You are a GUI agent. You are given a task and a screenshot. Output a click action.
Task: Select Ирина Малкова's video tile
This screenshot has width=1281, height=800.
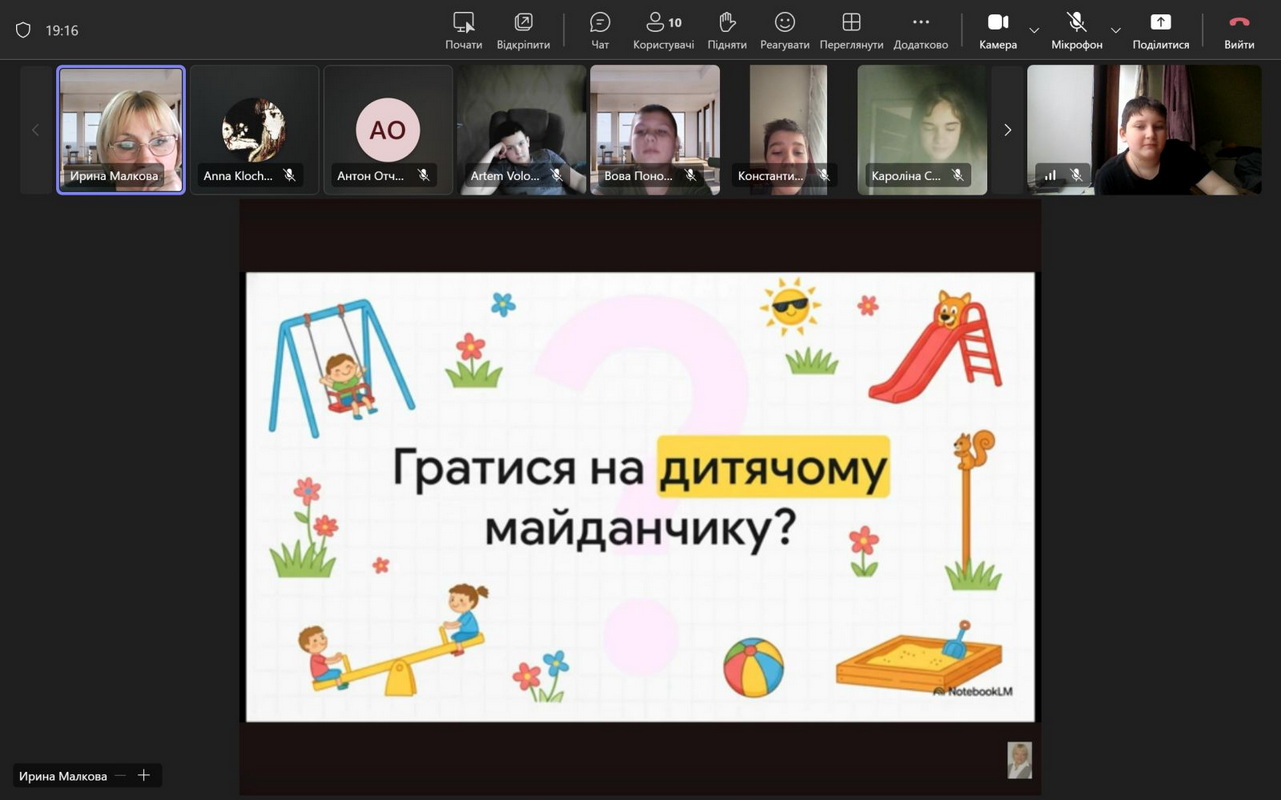coord(121,128)
